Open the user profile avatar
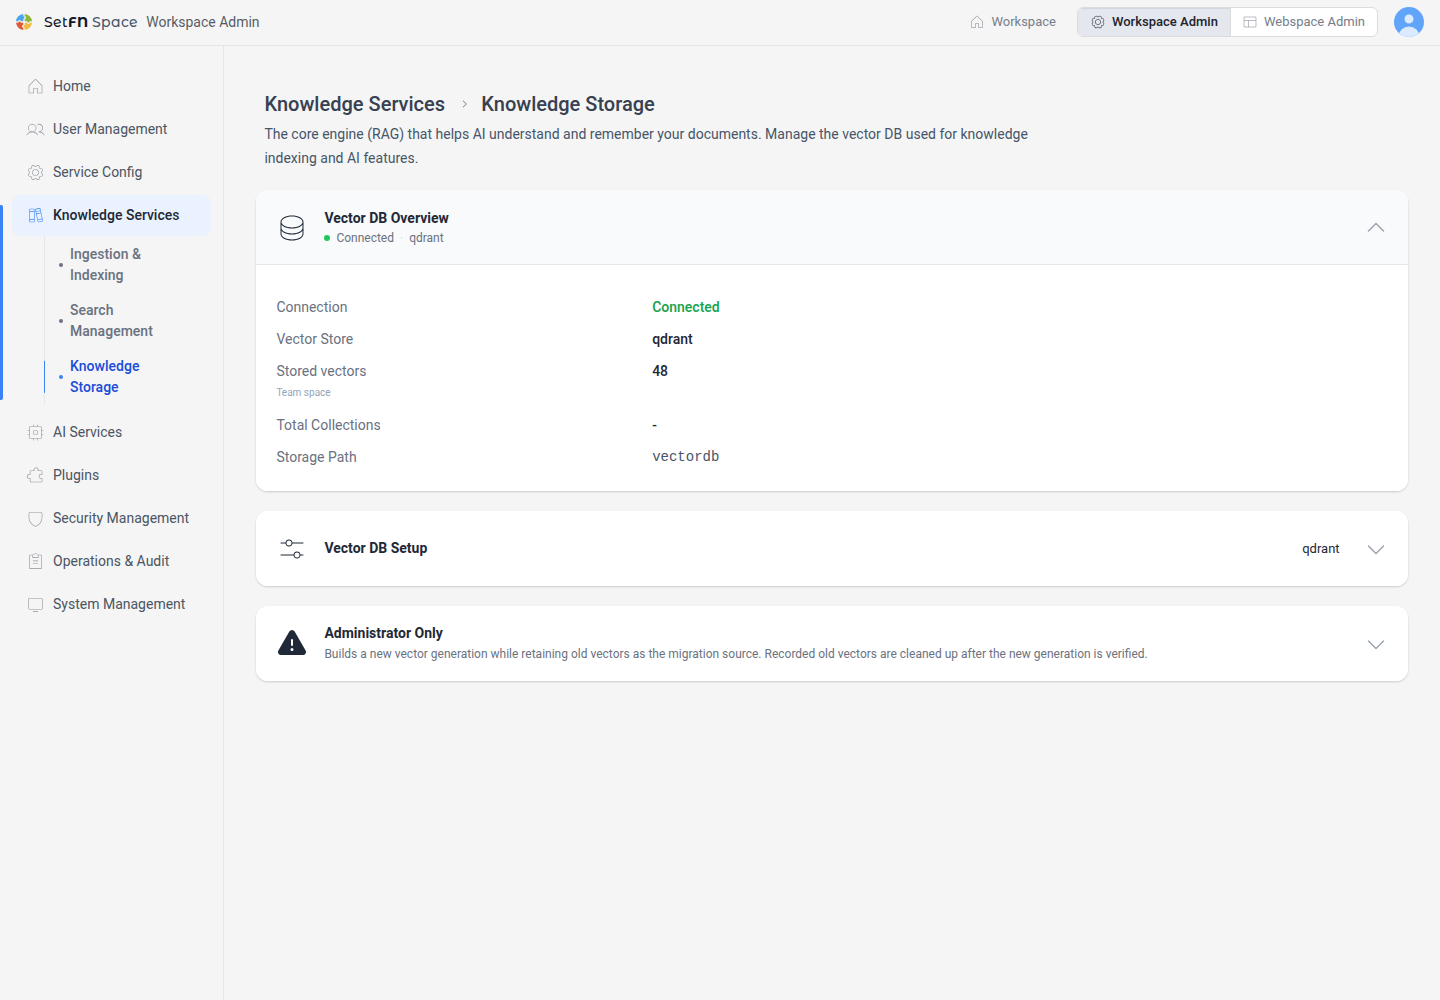The image size is (1440, 1000). (x=1408, y=22)
